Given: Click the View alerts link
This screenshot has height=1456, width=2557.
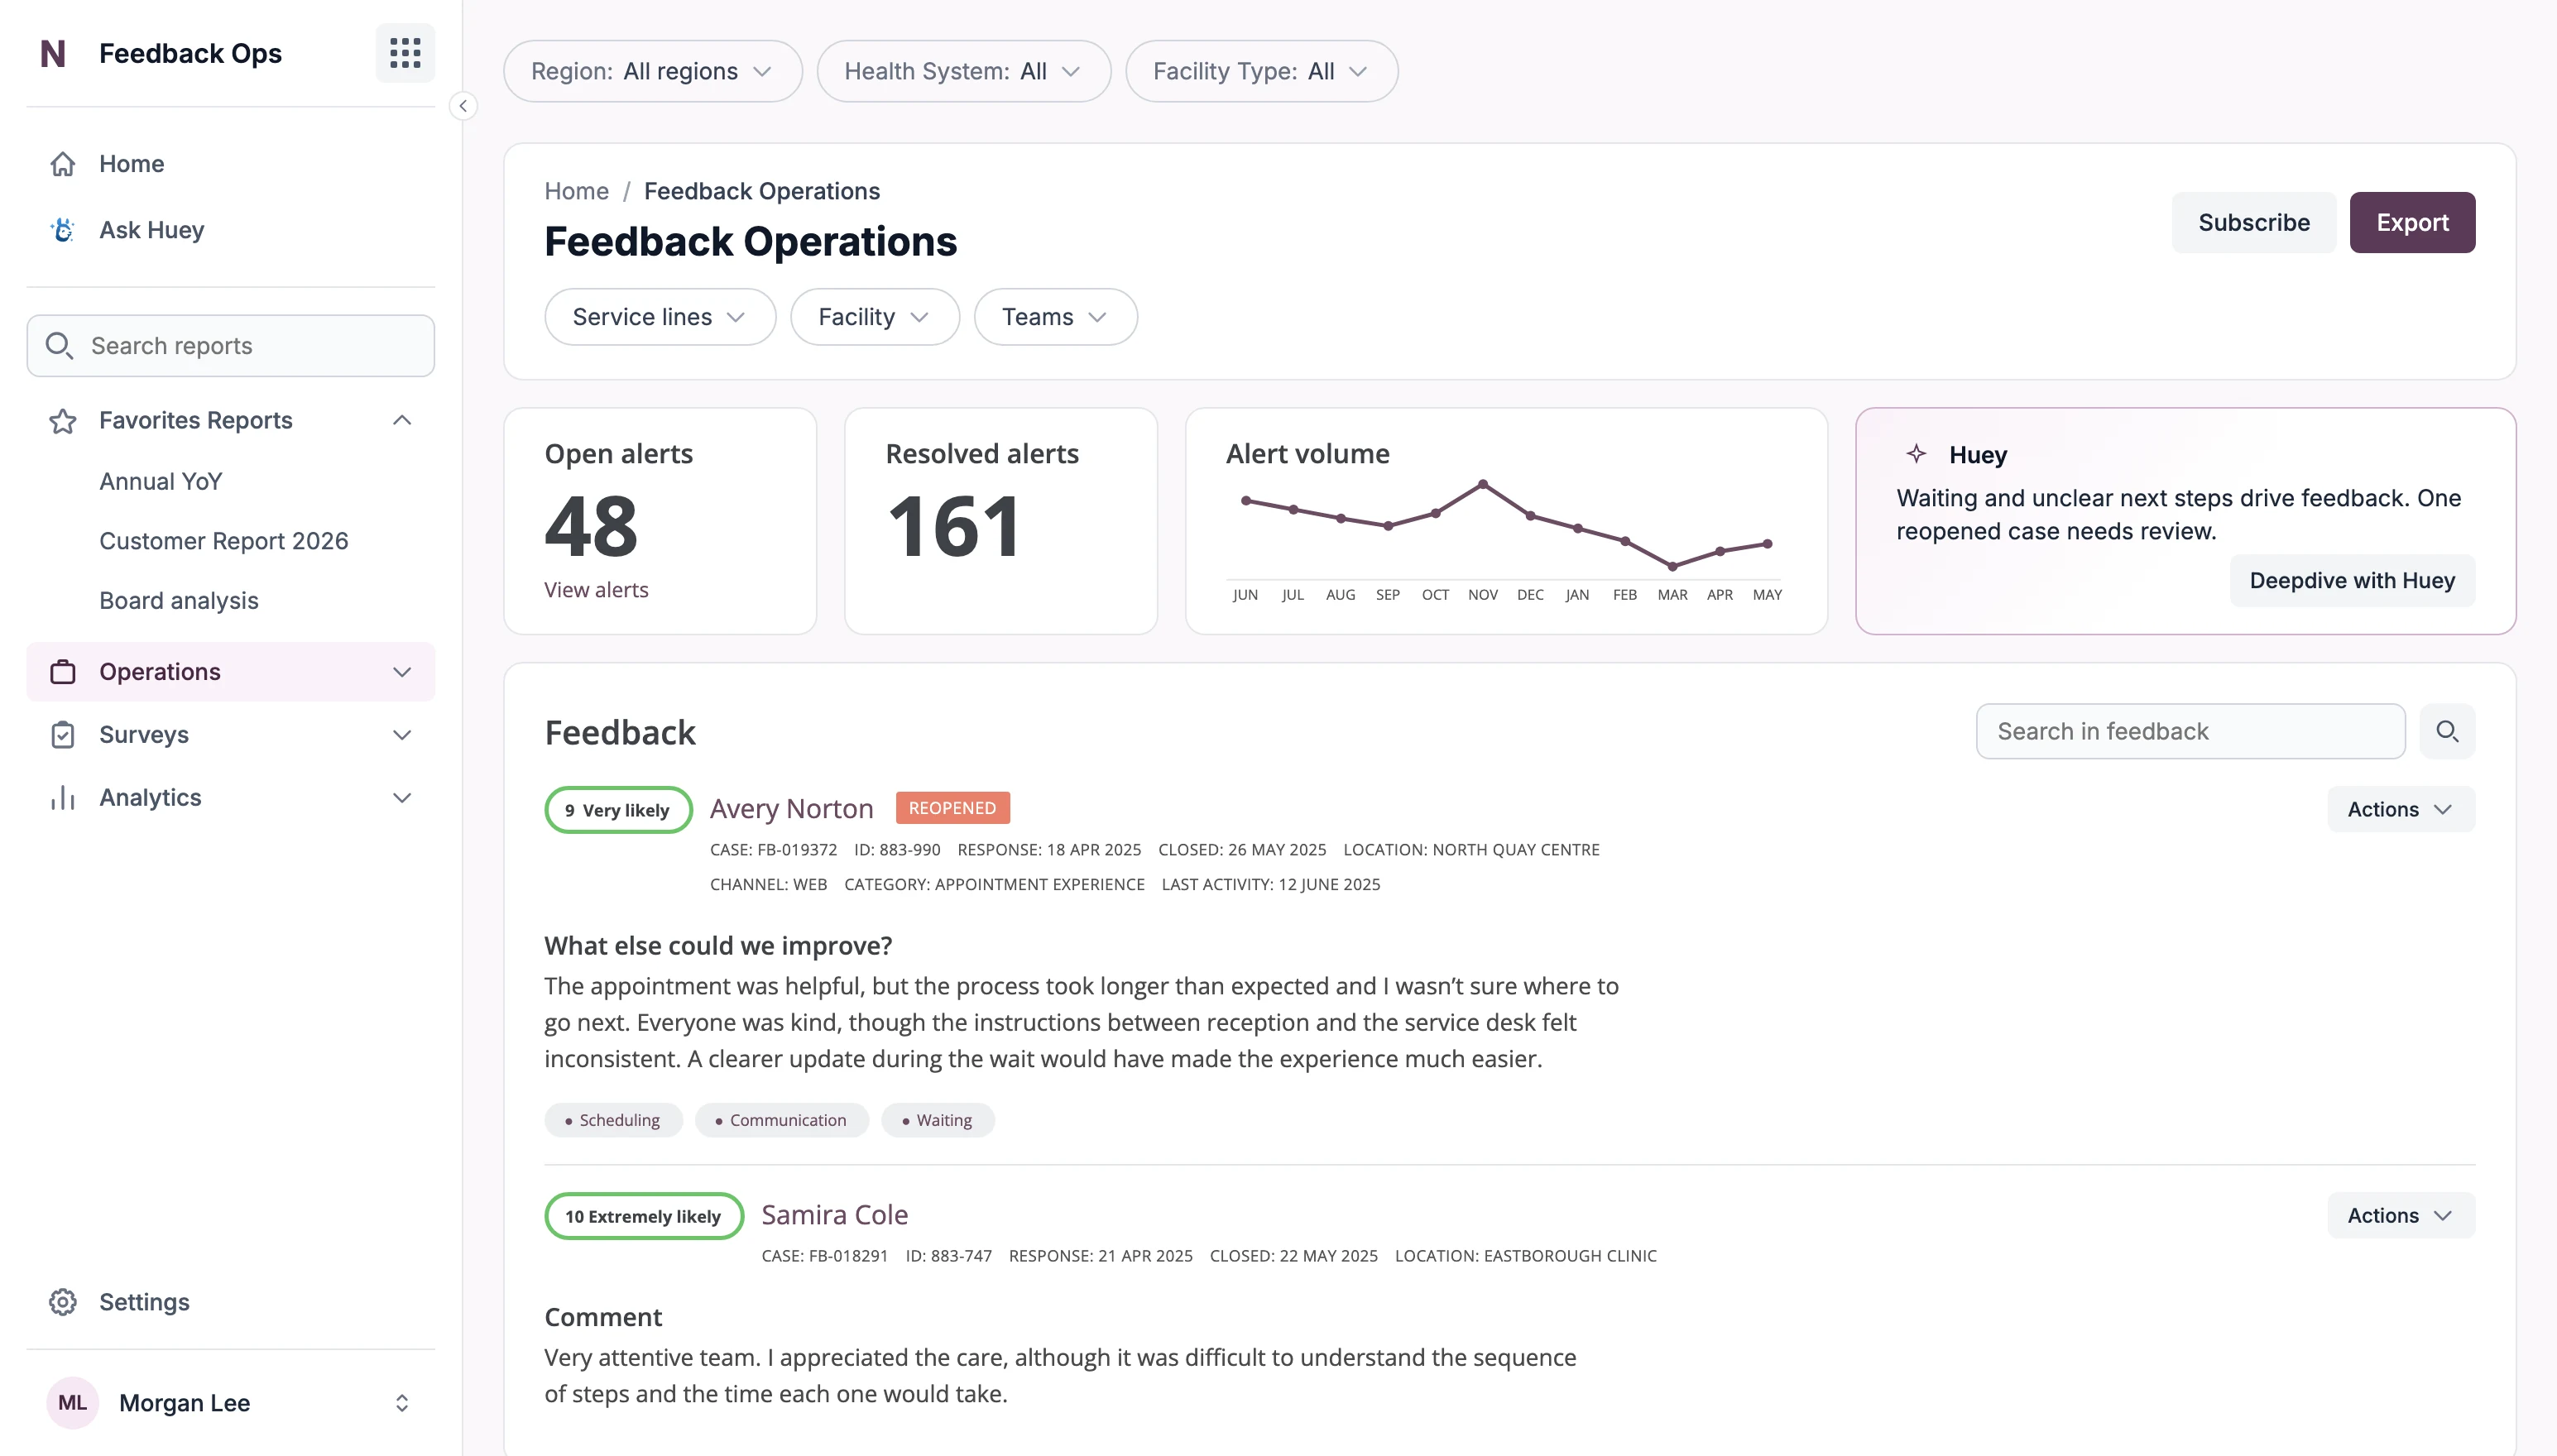Looking at the screenshot, I should (x=596, y=590).
